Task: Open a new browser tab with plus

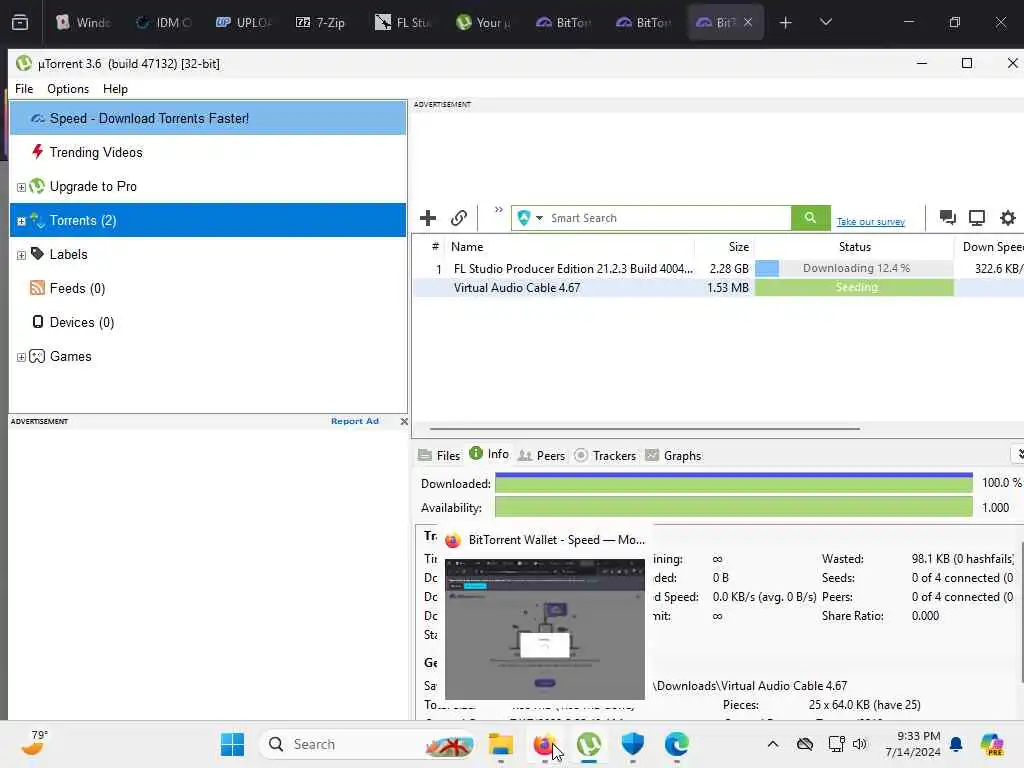Action: click(786, 23)
